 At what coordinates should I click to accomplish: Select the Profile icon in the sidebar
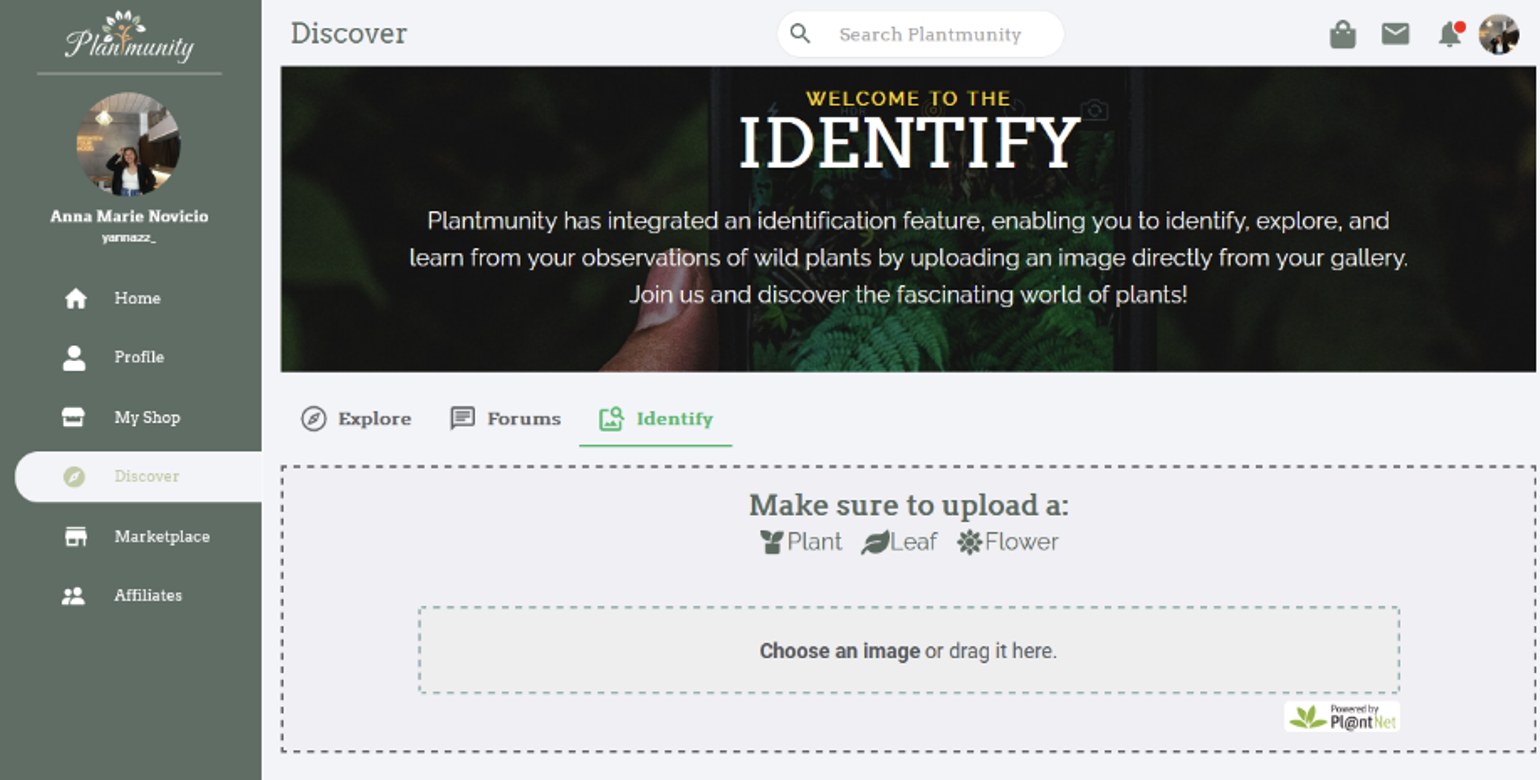click(74, 357)
